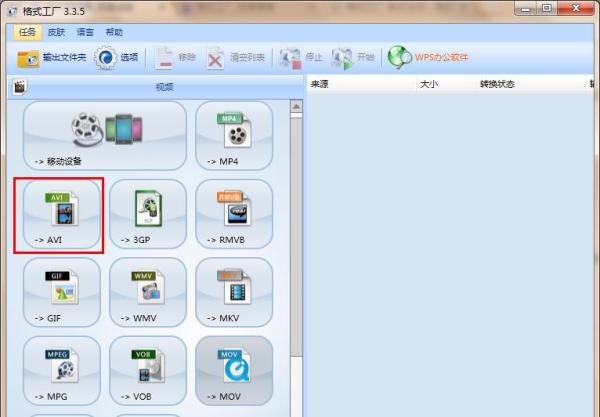Open the 皮肤 menu

(x=56, y=33)
